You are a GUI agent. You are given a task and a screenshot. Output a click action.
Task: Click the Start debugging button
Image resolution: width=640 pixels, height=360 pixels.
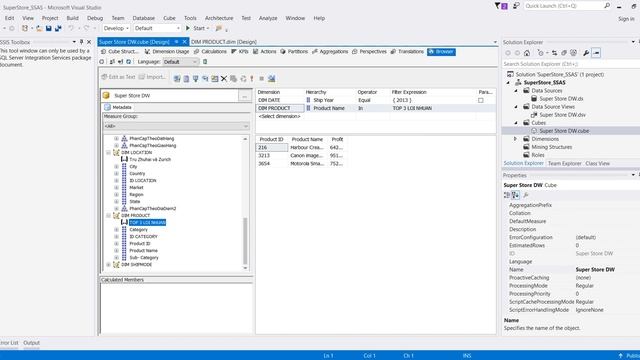point(197,28)
